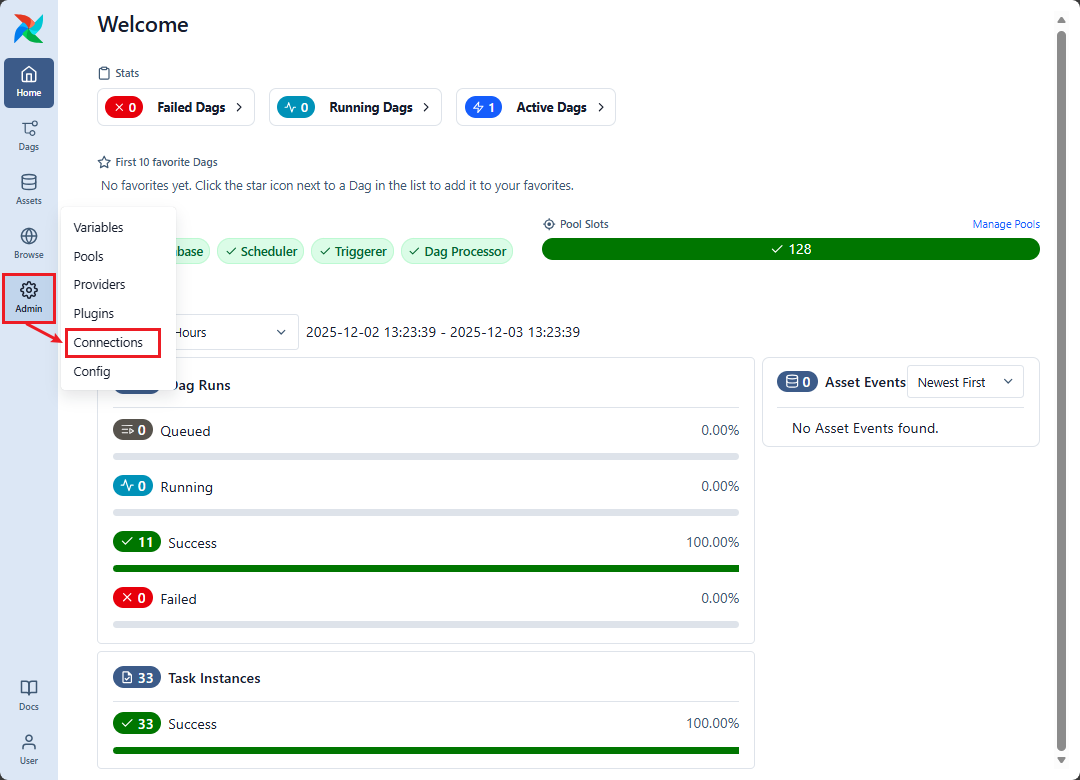Open the Active Dags stat card

tap(535, 107)
